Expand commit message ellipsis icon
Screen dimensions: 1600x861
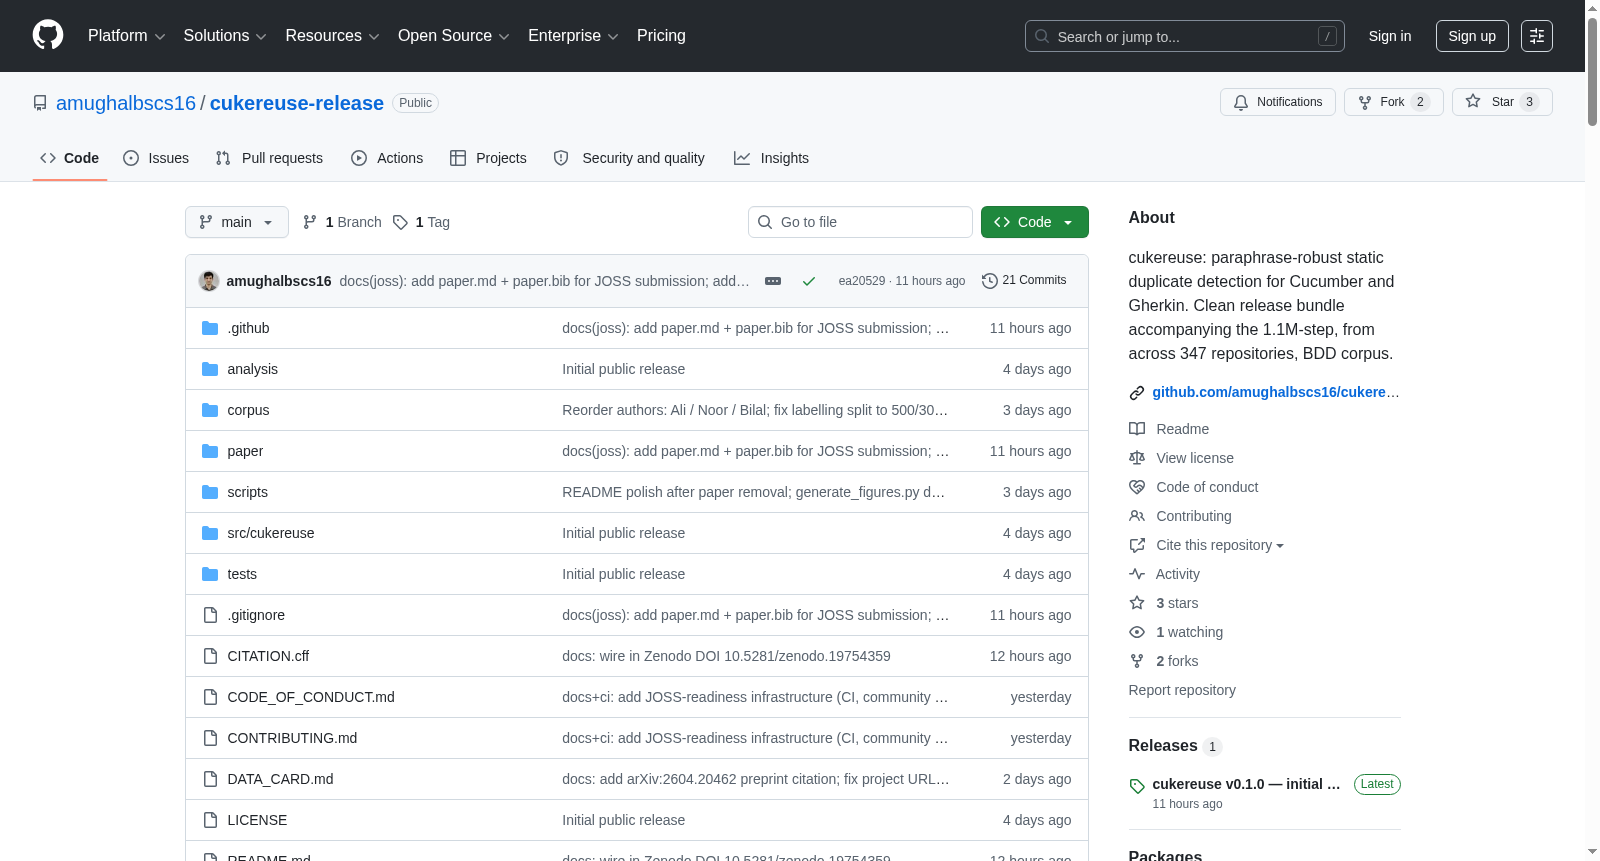[773, 281]
